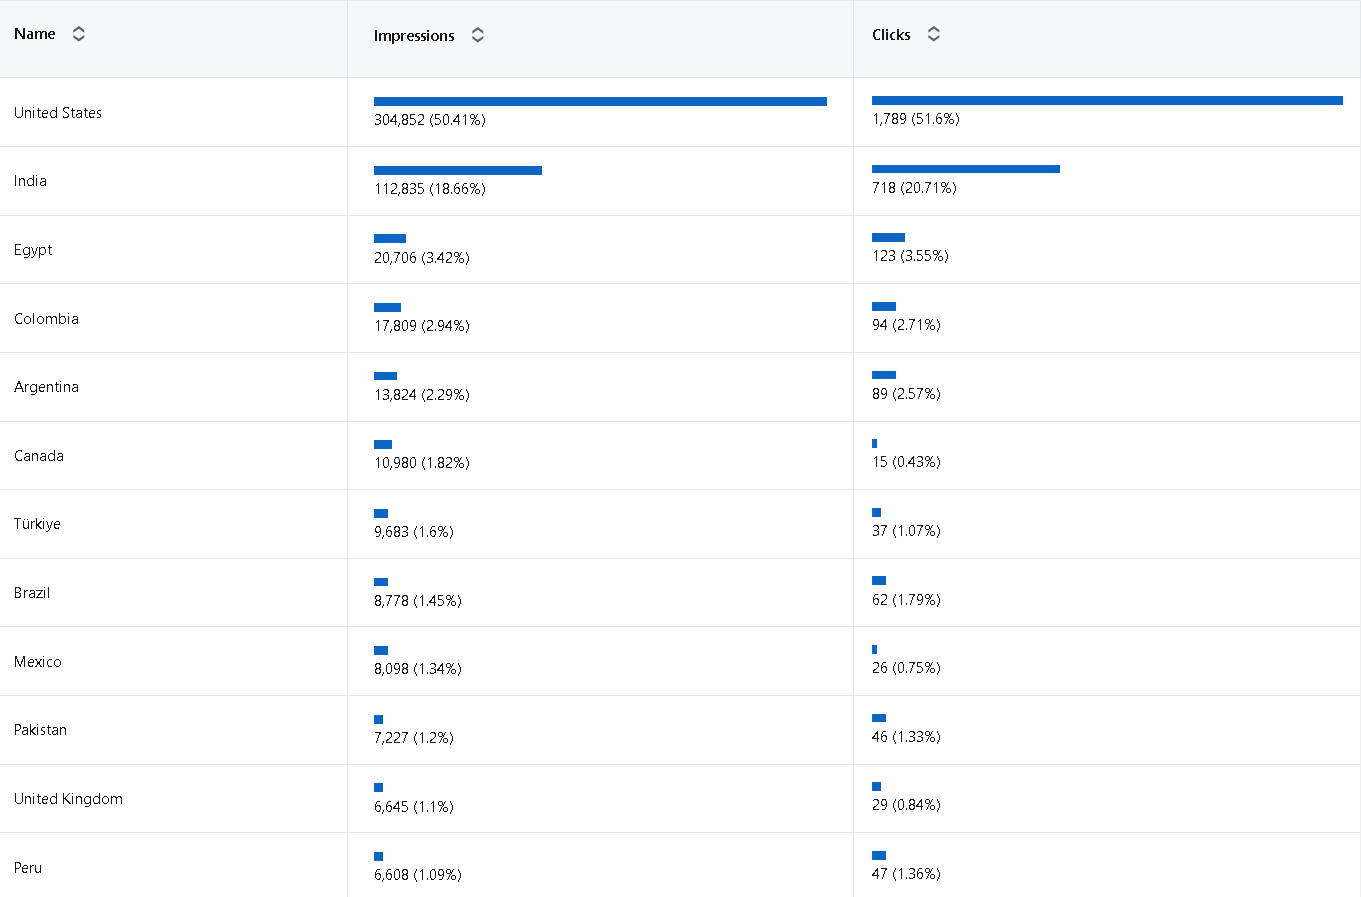This screenshot has width=1361, height=897.
Task: Select the United States row name
Action: coord(58,113)
